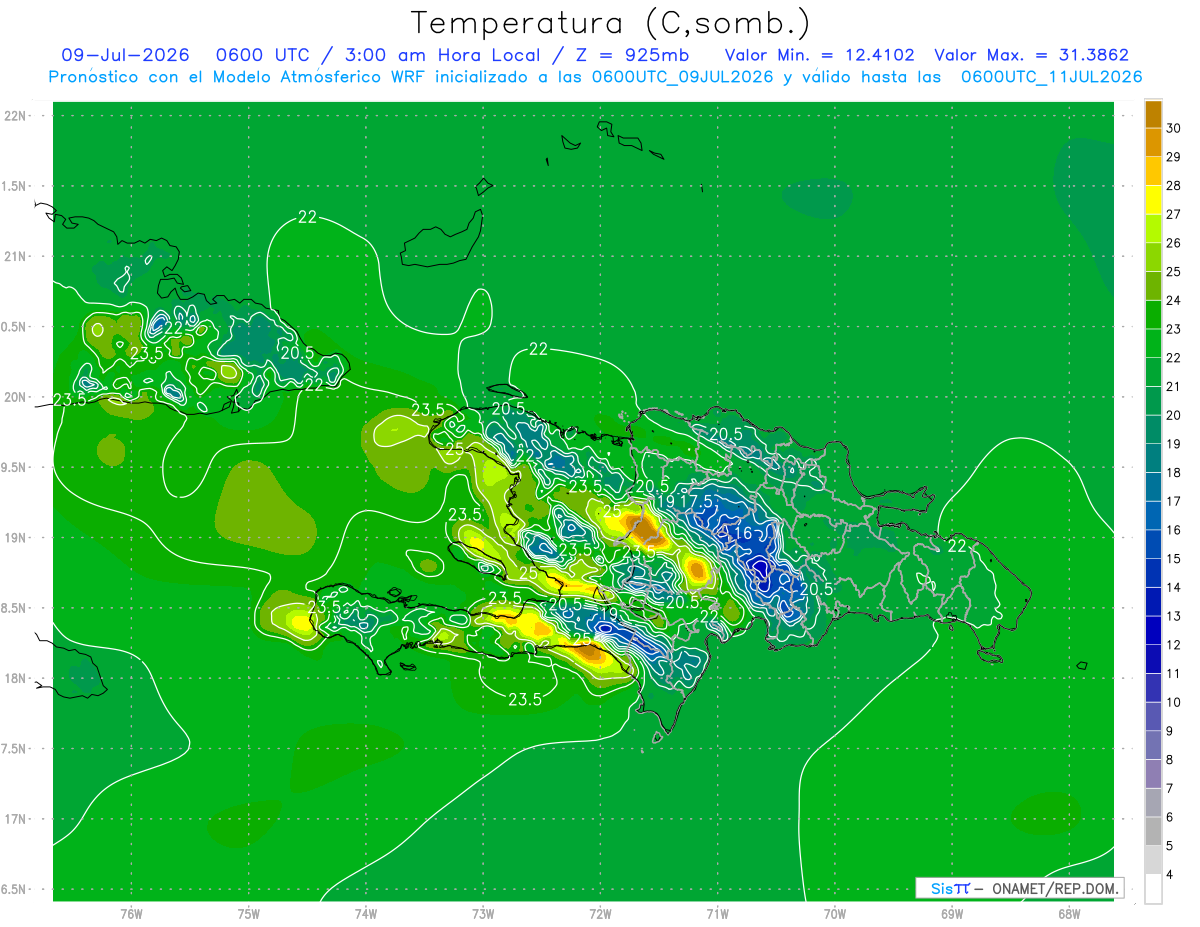The height and width of the screenshot is (927, 1200).
Task: Click the "74W" longitude axis label
Action: click(366, 914)
